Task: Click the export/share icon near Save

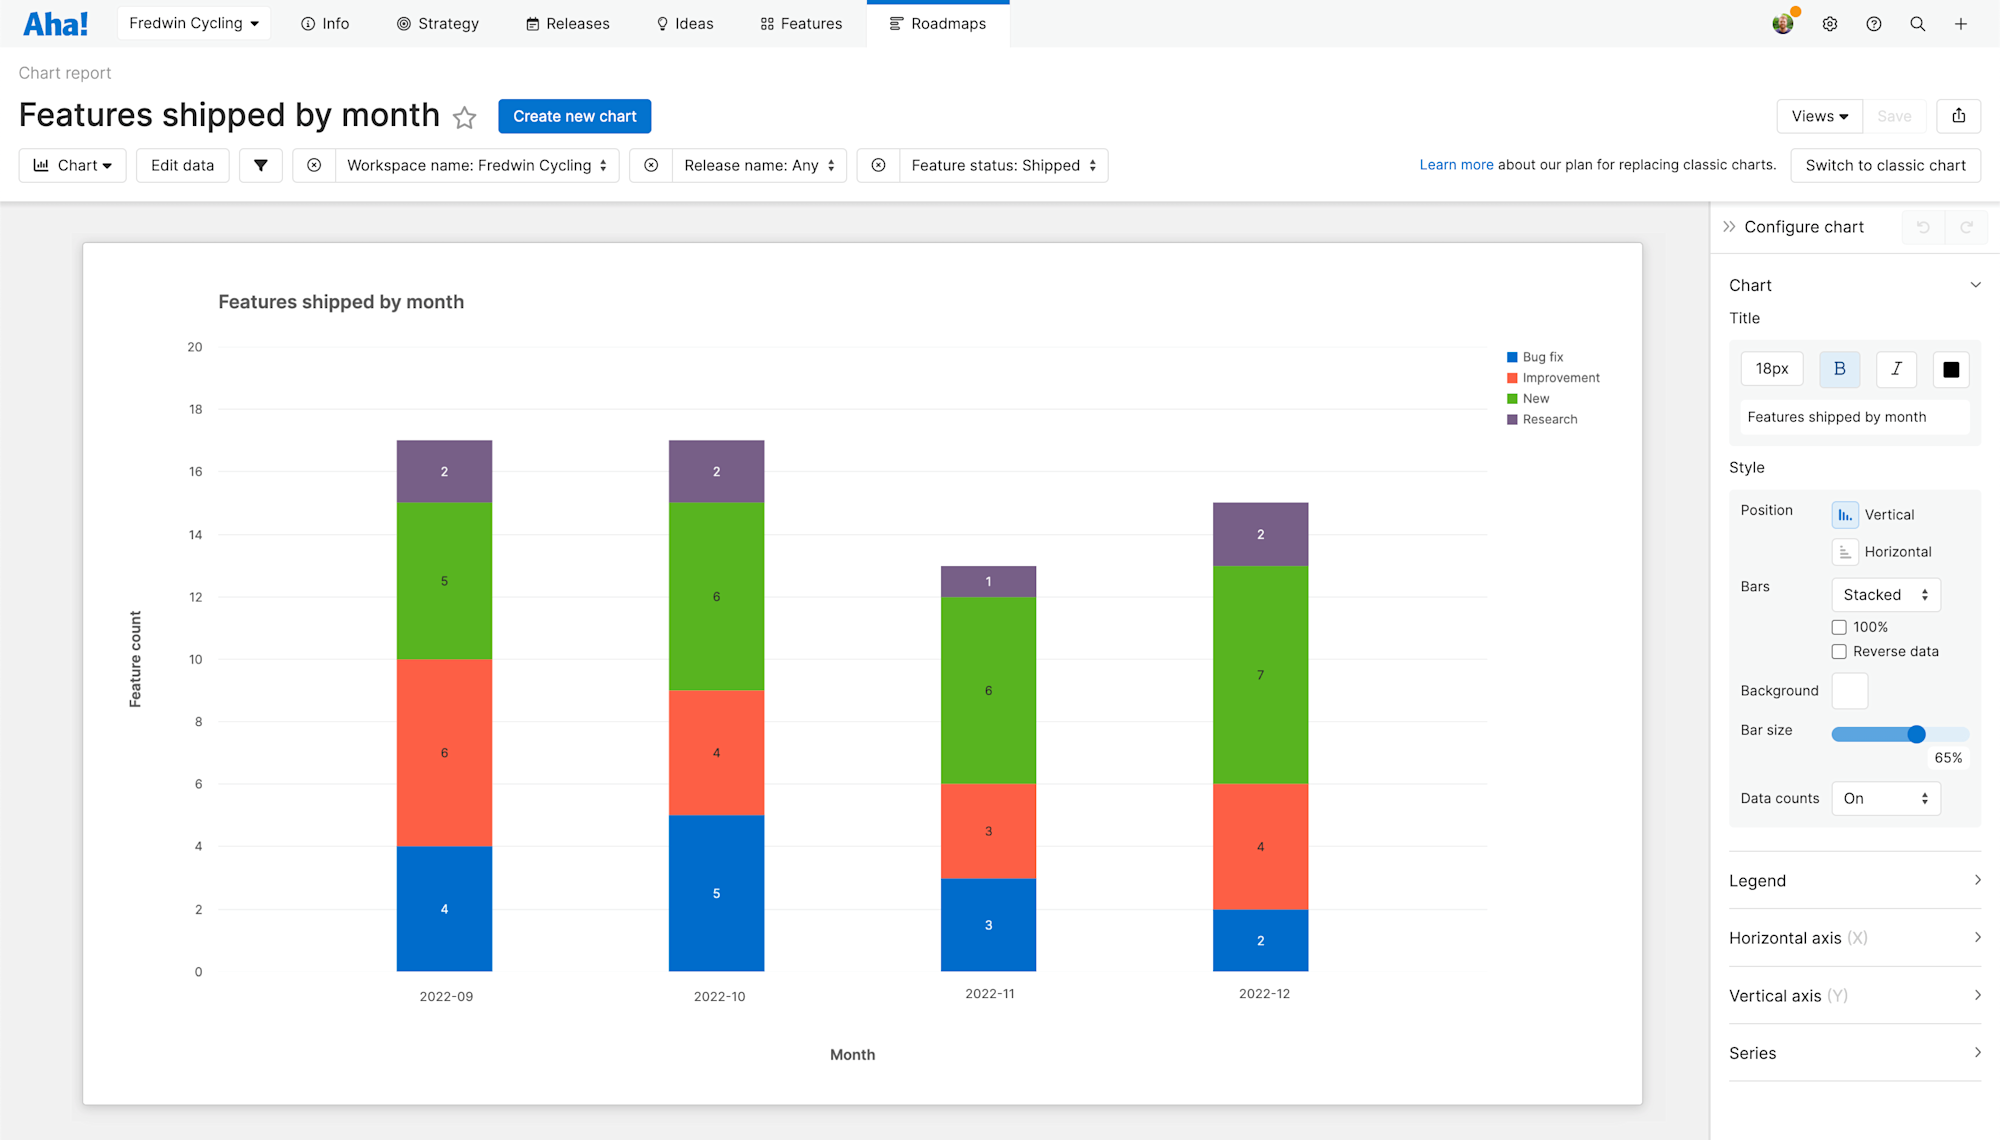Action: pos(1958,116)
